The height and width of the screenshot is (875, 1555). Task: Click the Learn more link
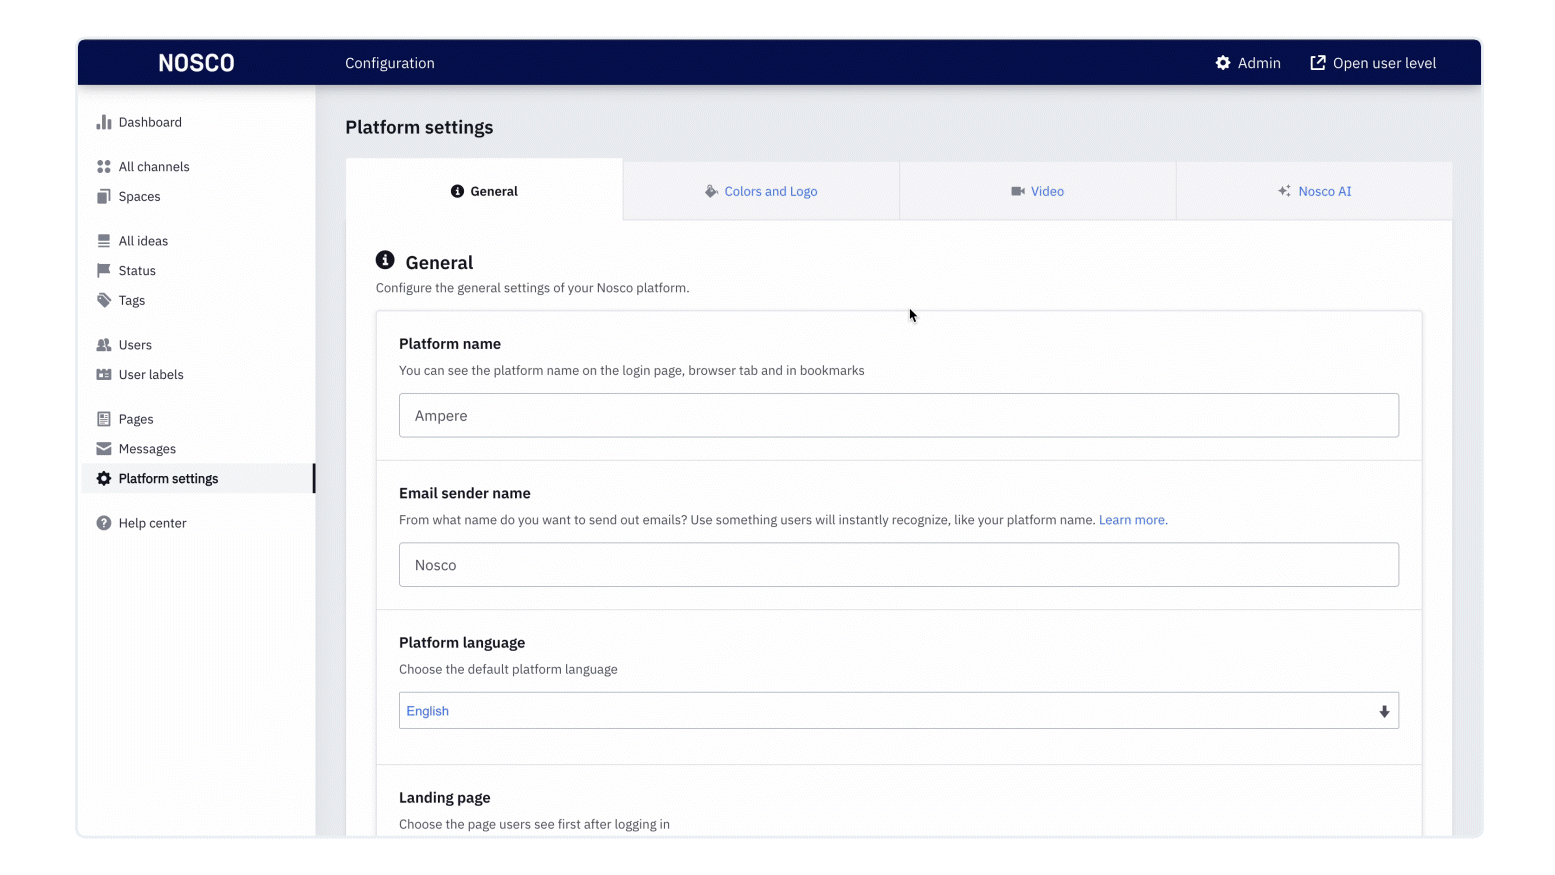click(1131, 519)
